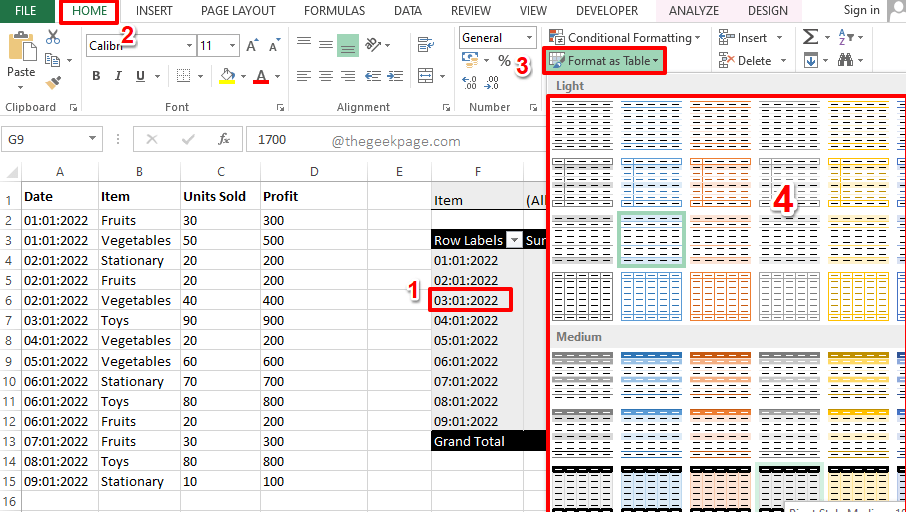Click the Cut scissors icon
Viewport: 906px width, 512px height.
(53, 37)
